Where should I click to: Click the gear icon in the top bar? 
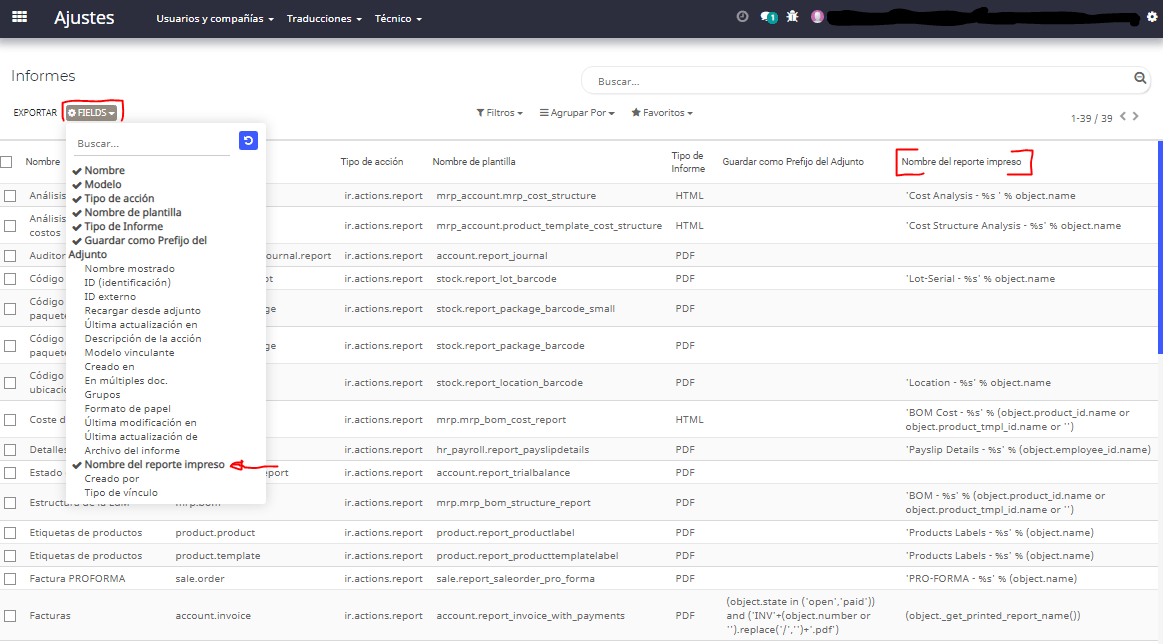click(1152, 16)
